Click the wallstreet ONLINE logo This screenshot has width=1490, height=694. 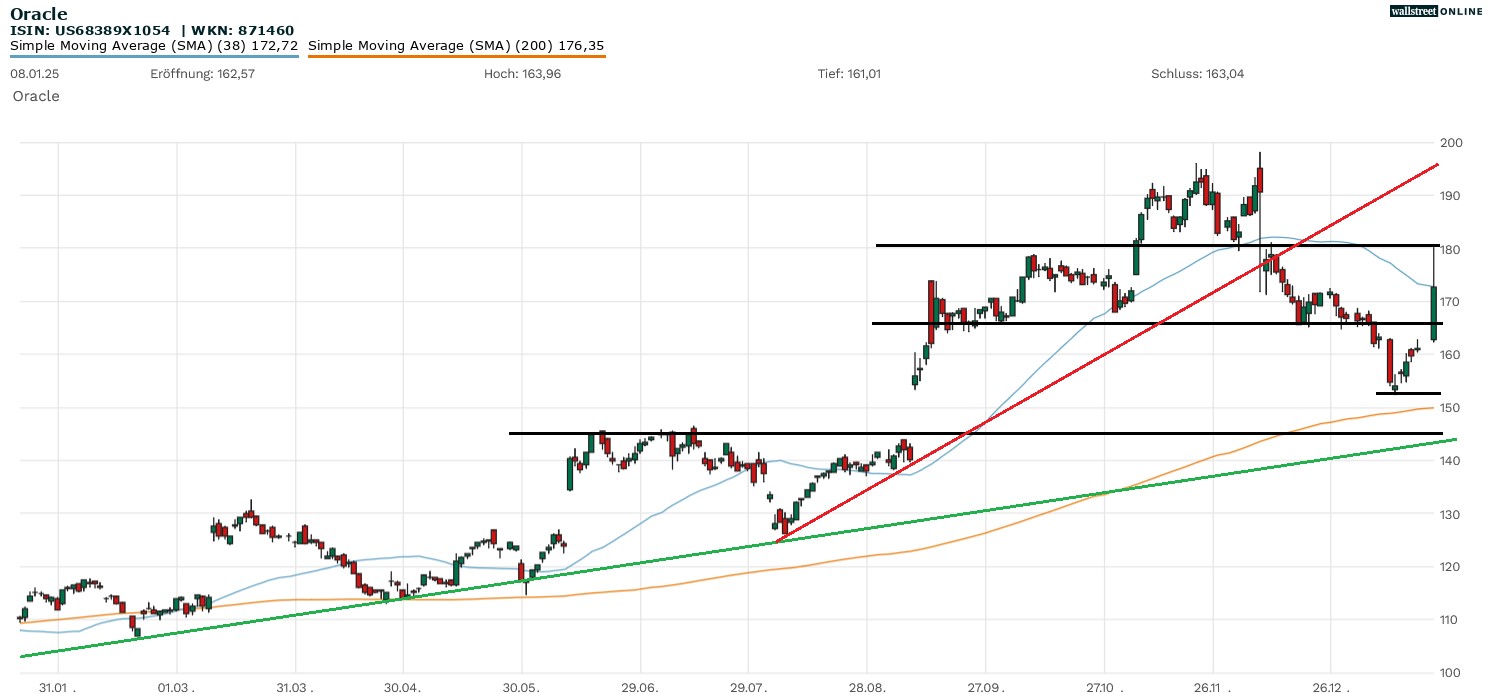coord(1436,11)
